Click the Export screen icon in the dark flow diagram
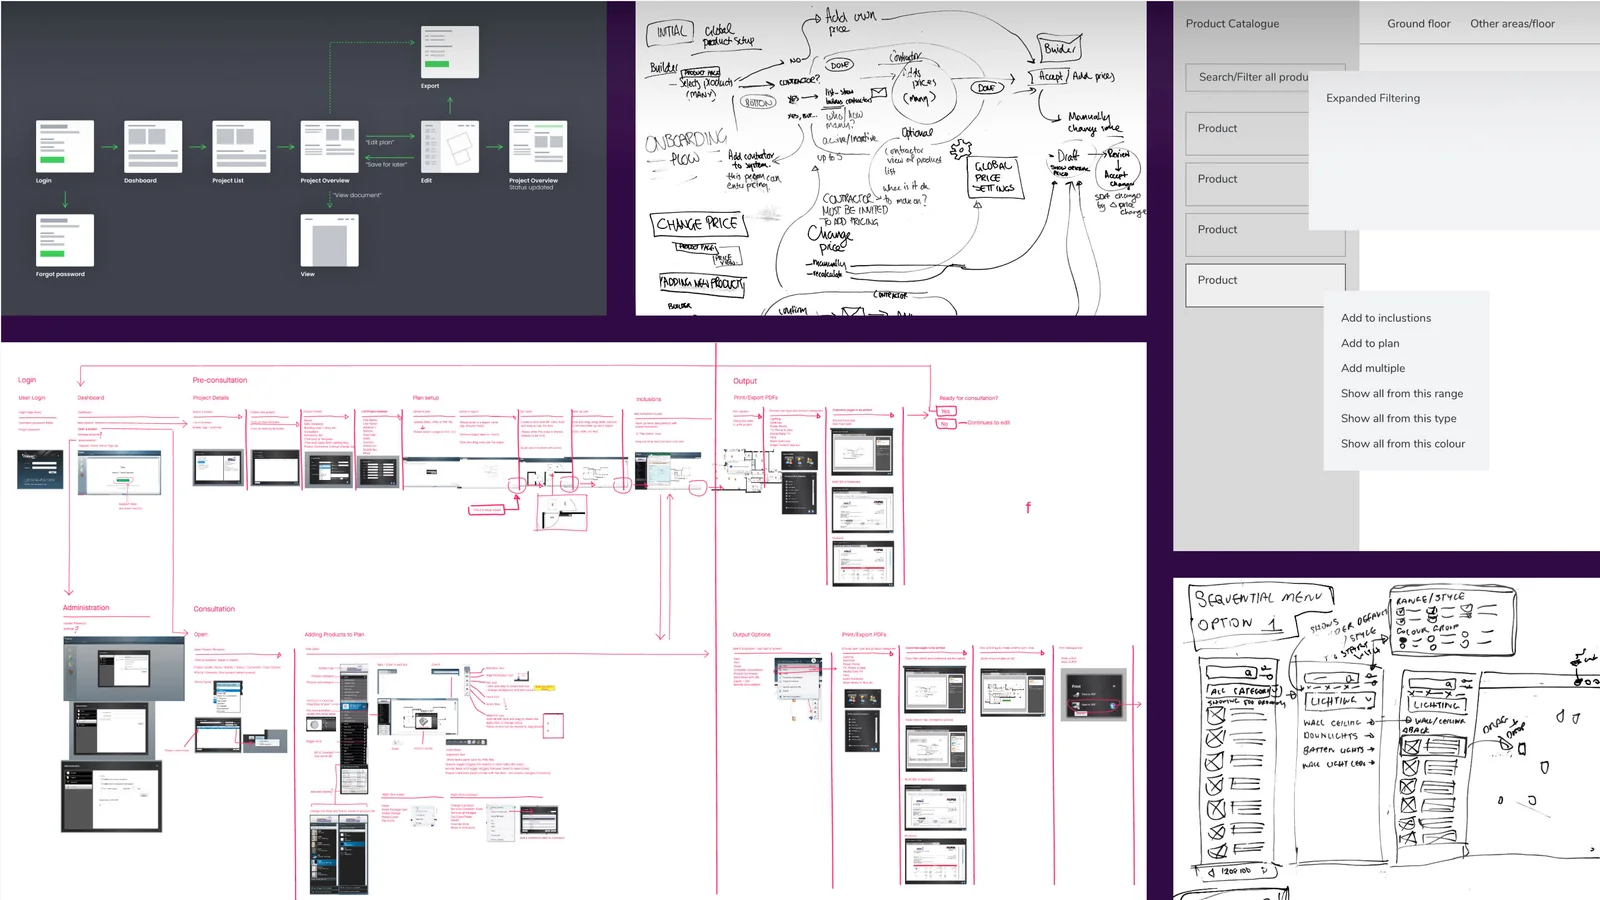 (449, 53)
